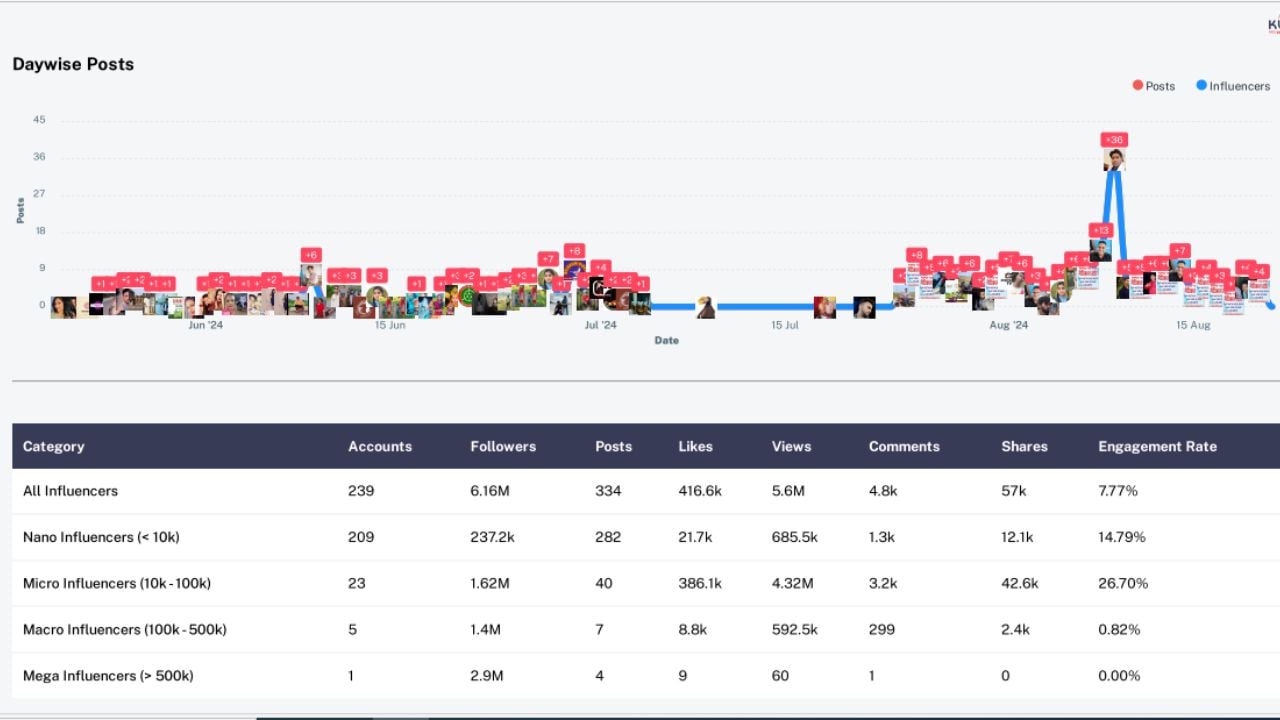Click the 0.82% engagement rate
The image size is (1280, 720).
click(1120, 629)
